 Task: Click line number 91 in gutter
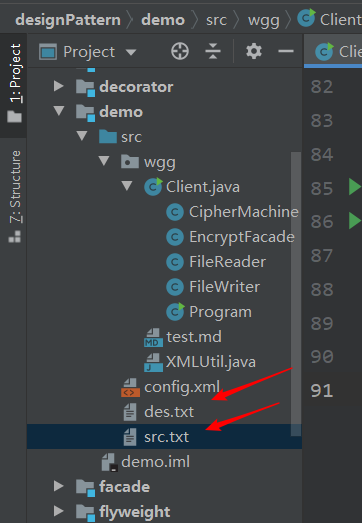pyautogui.click(x=322, y=391)
